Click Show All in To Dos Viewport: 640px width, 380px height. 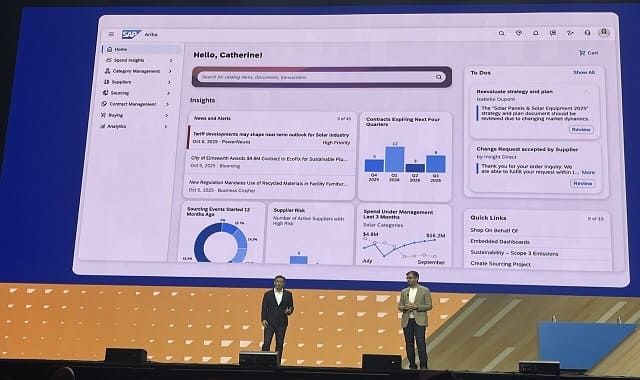pos(584,72)
